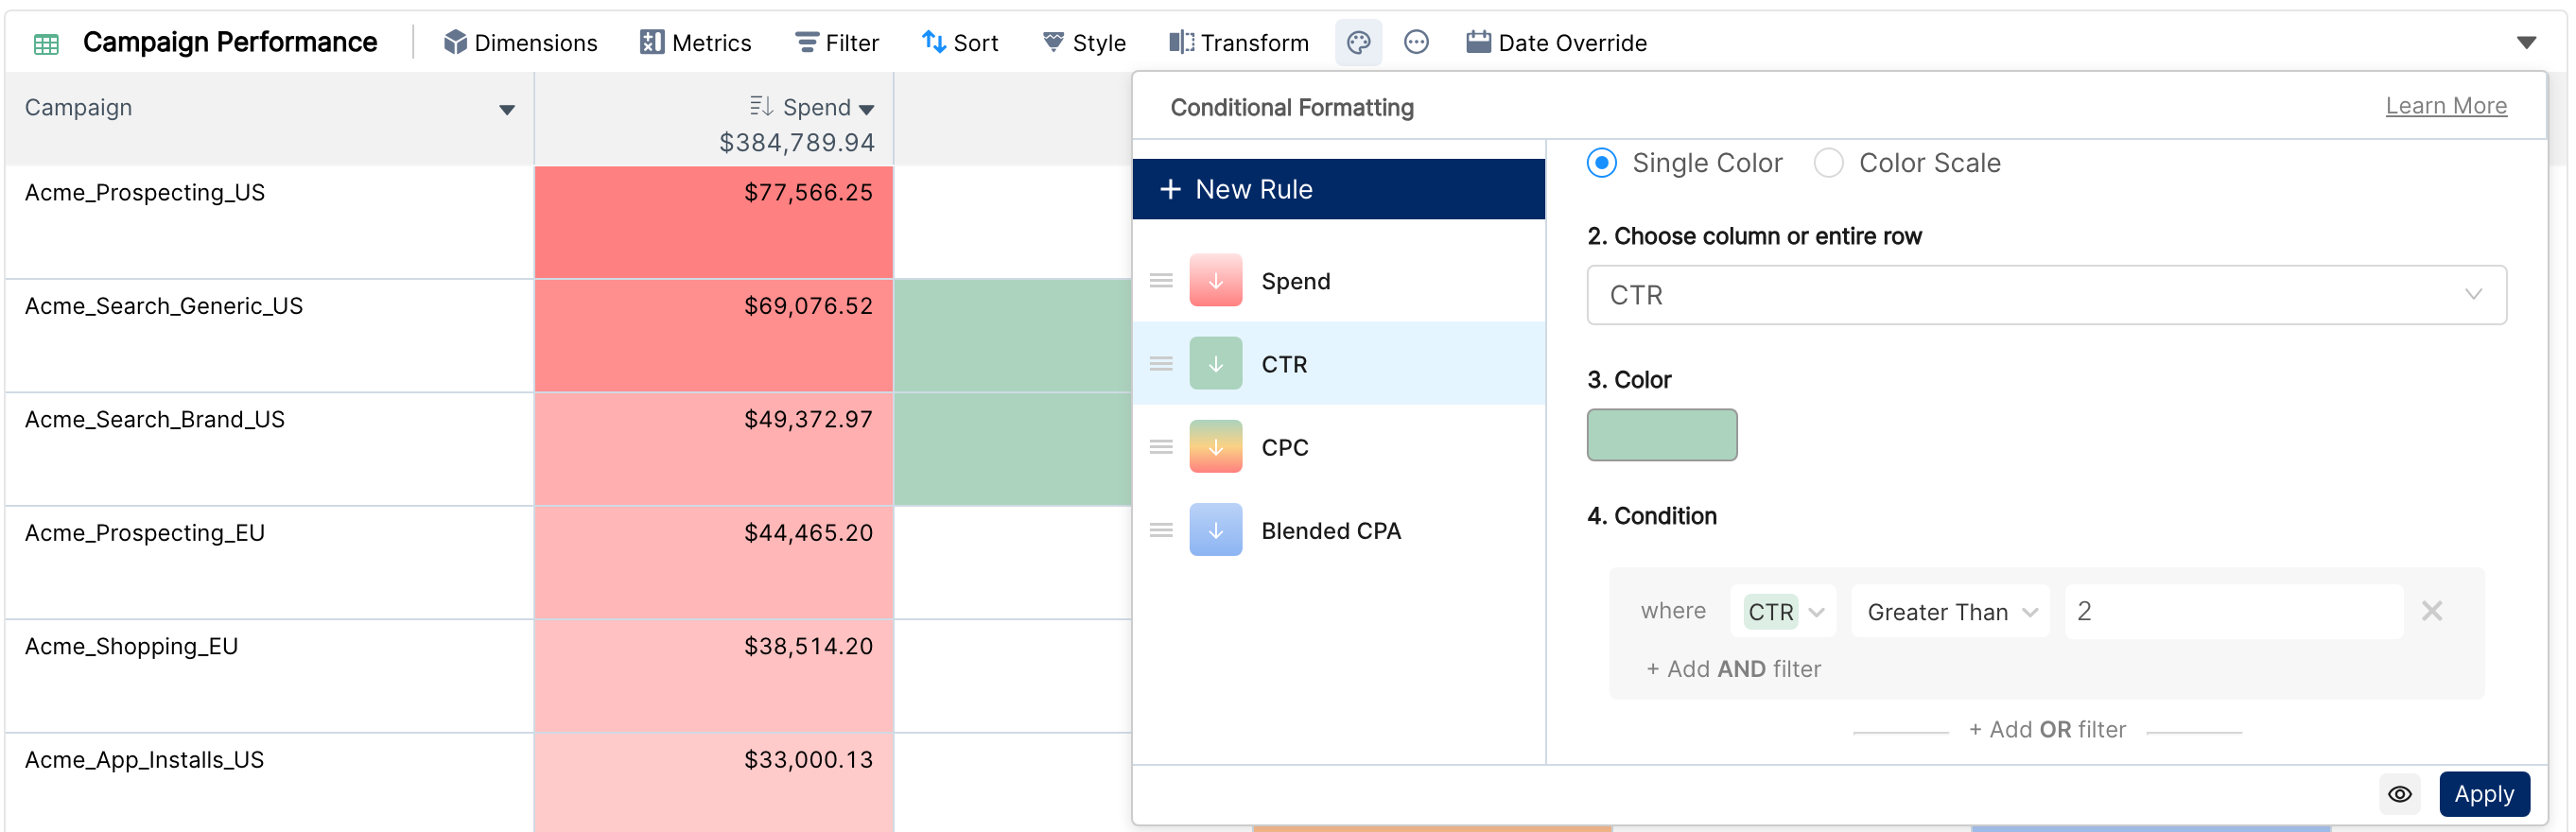Open the Filter menu
2576x832 pixels.
[836, 43]
